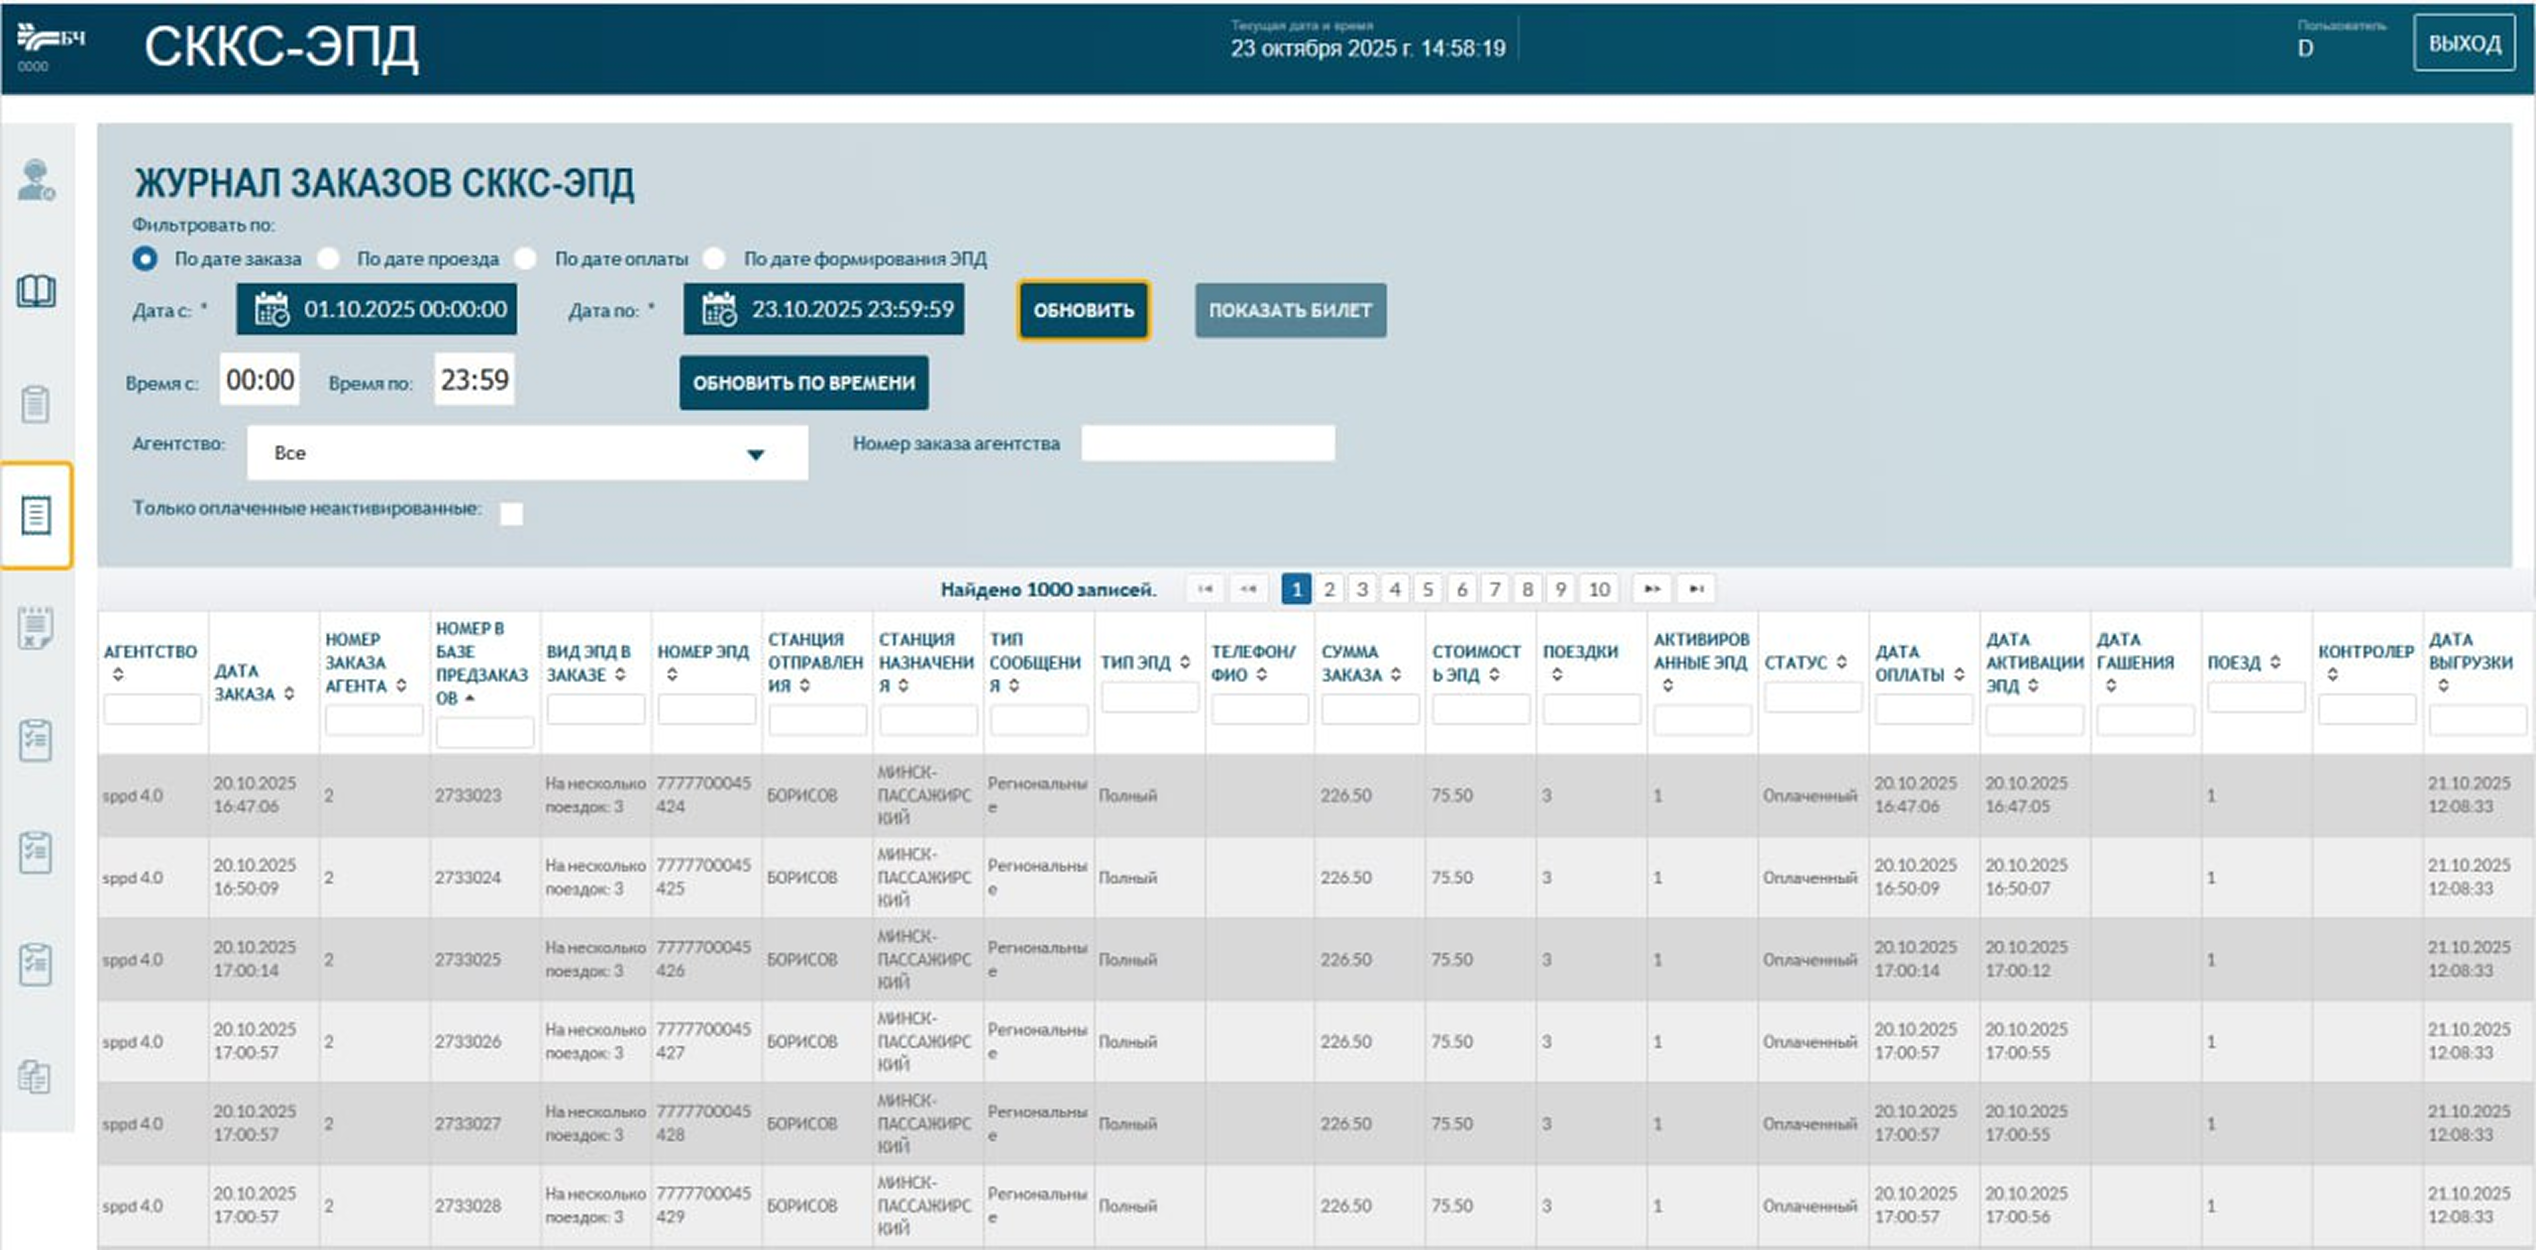Open the open-book sidebar icon
This screenshot has height=1250, width=2536.
[36, 291]
